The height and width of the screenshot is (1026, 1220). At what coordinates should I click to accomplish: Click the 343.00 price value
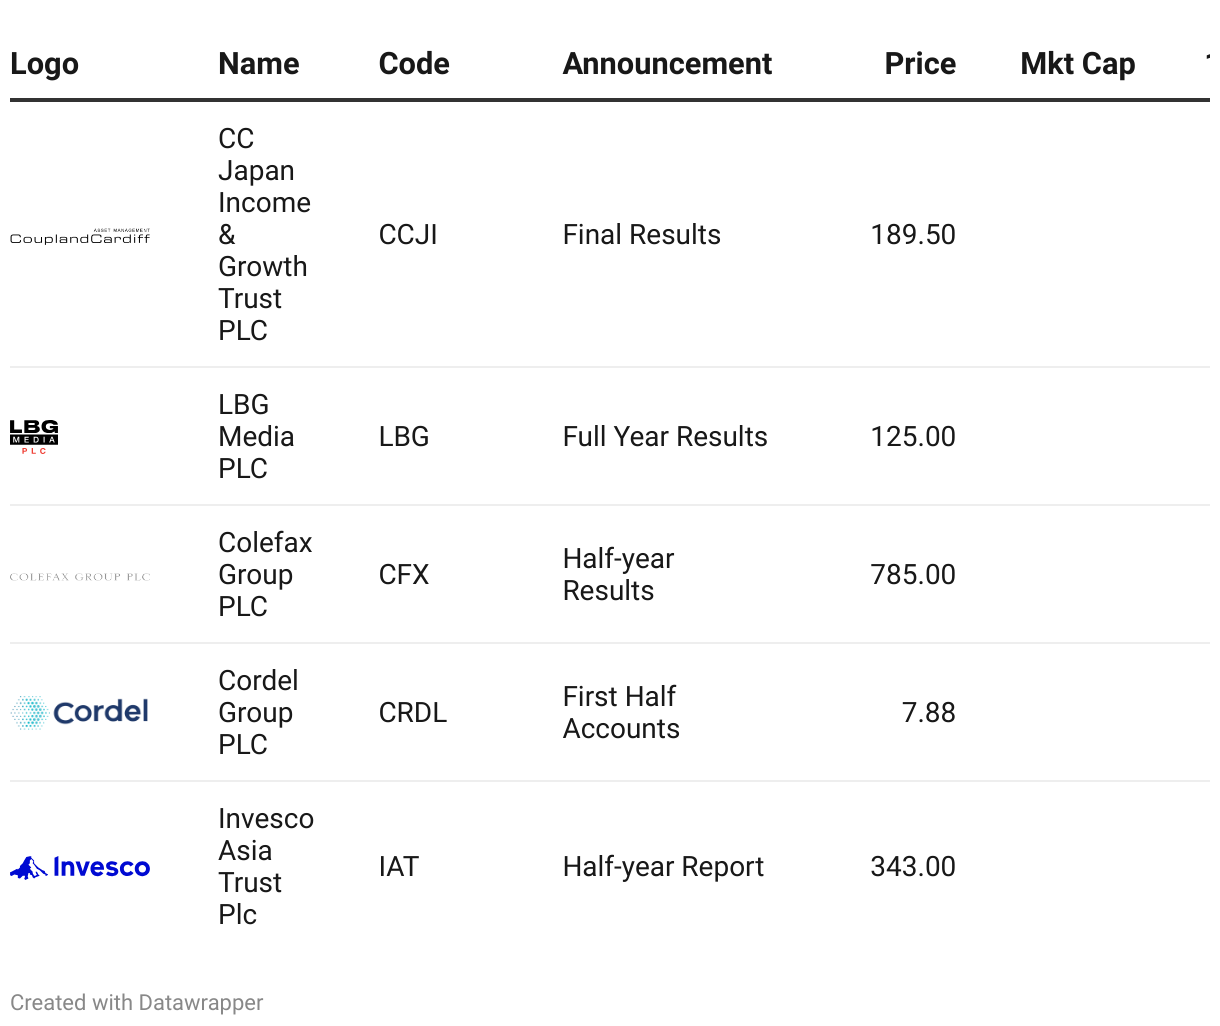click(x=912, y=867)
